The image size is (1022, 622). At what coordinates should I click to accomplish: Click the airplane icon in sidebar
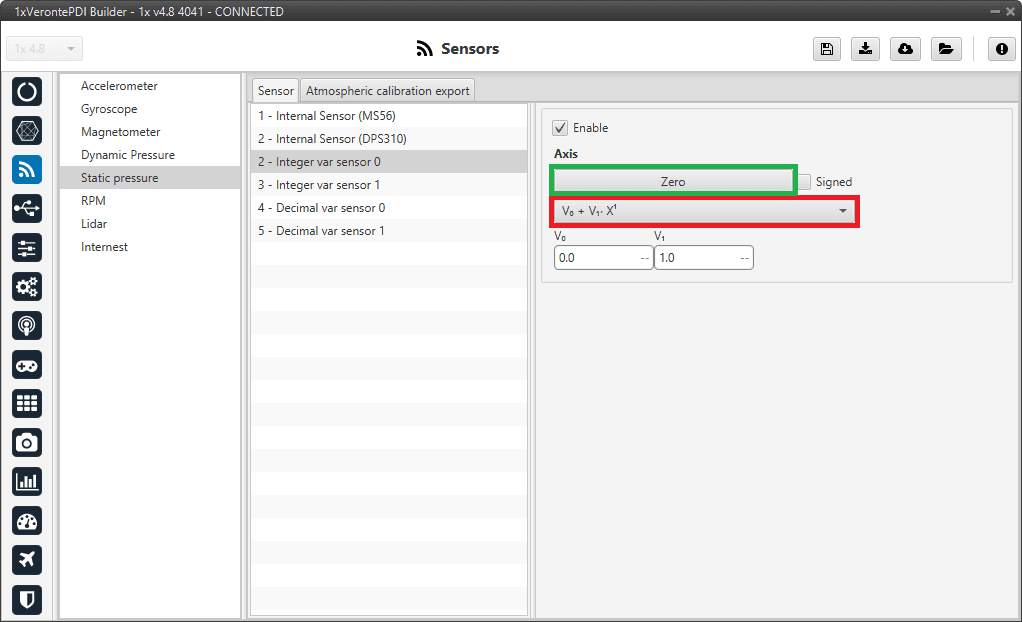[x=27, y=559]
